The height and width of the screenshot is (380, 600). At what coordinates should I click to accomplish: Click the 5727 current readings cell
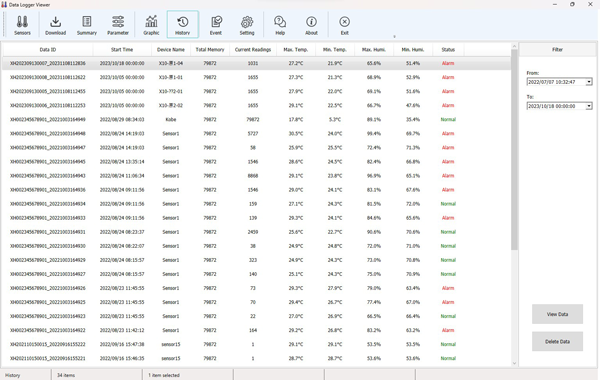tap(253, 134)
